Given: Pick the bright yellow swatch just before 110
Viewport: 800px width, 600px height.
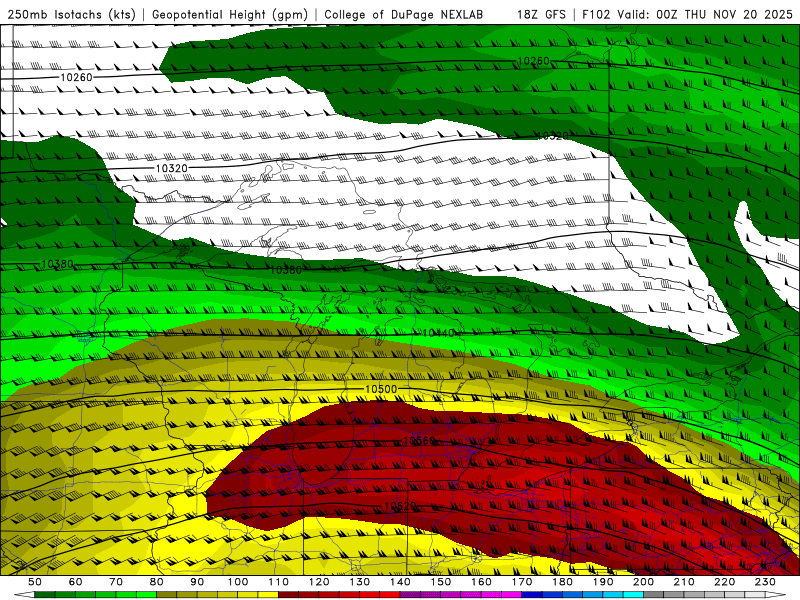Looking at the screenshot, I should (x=268, y=595).
